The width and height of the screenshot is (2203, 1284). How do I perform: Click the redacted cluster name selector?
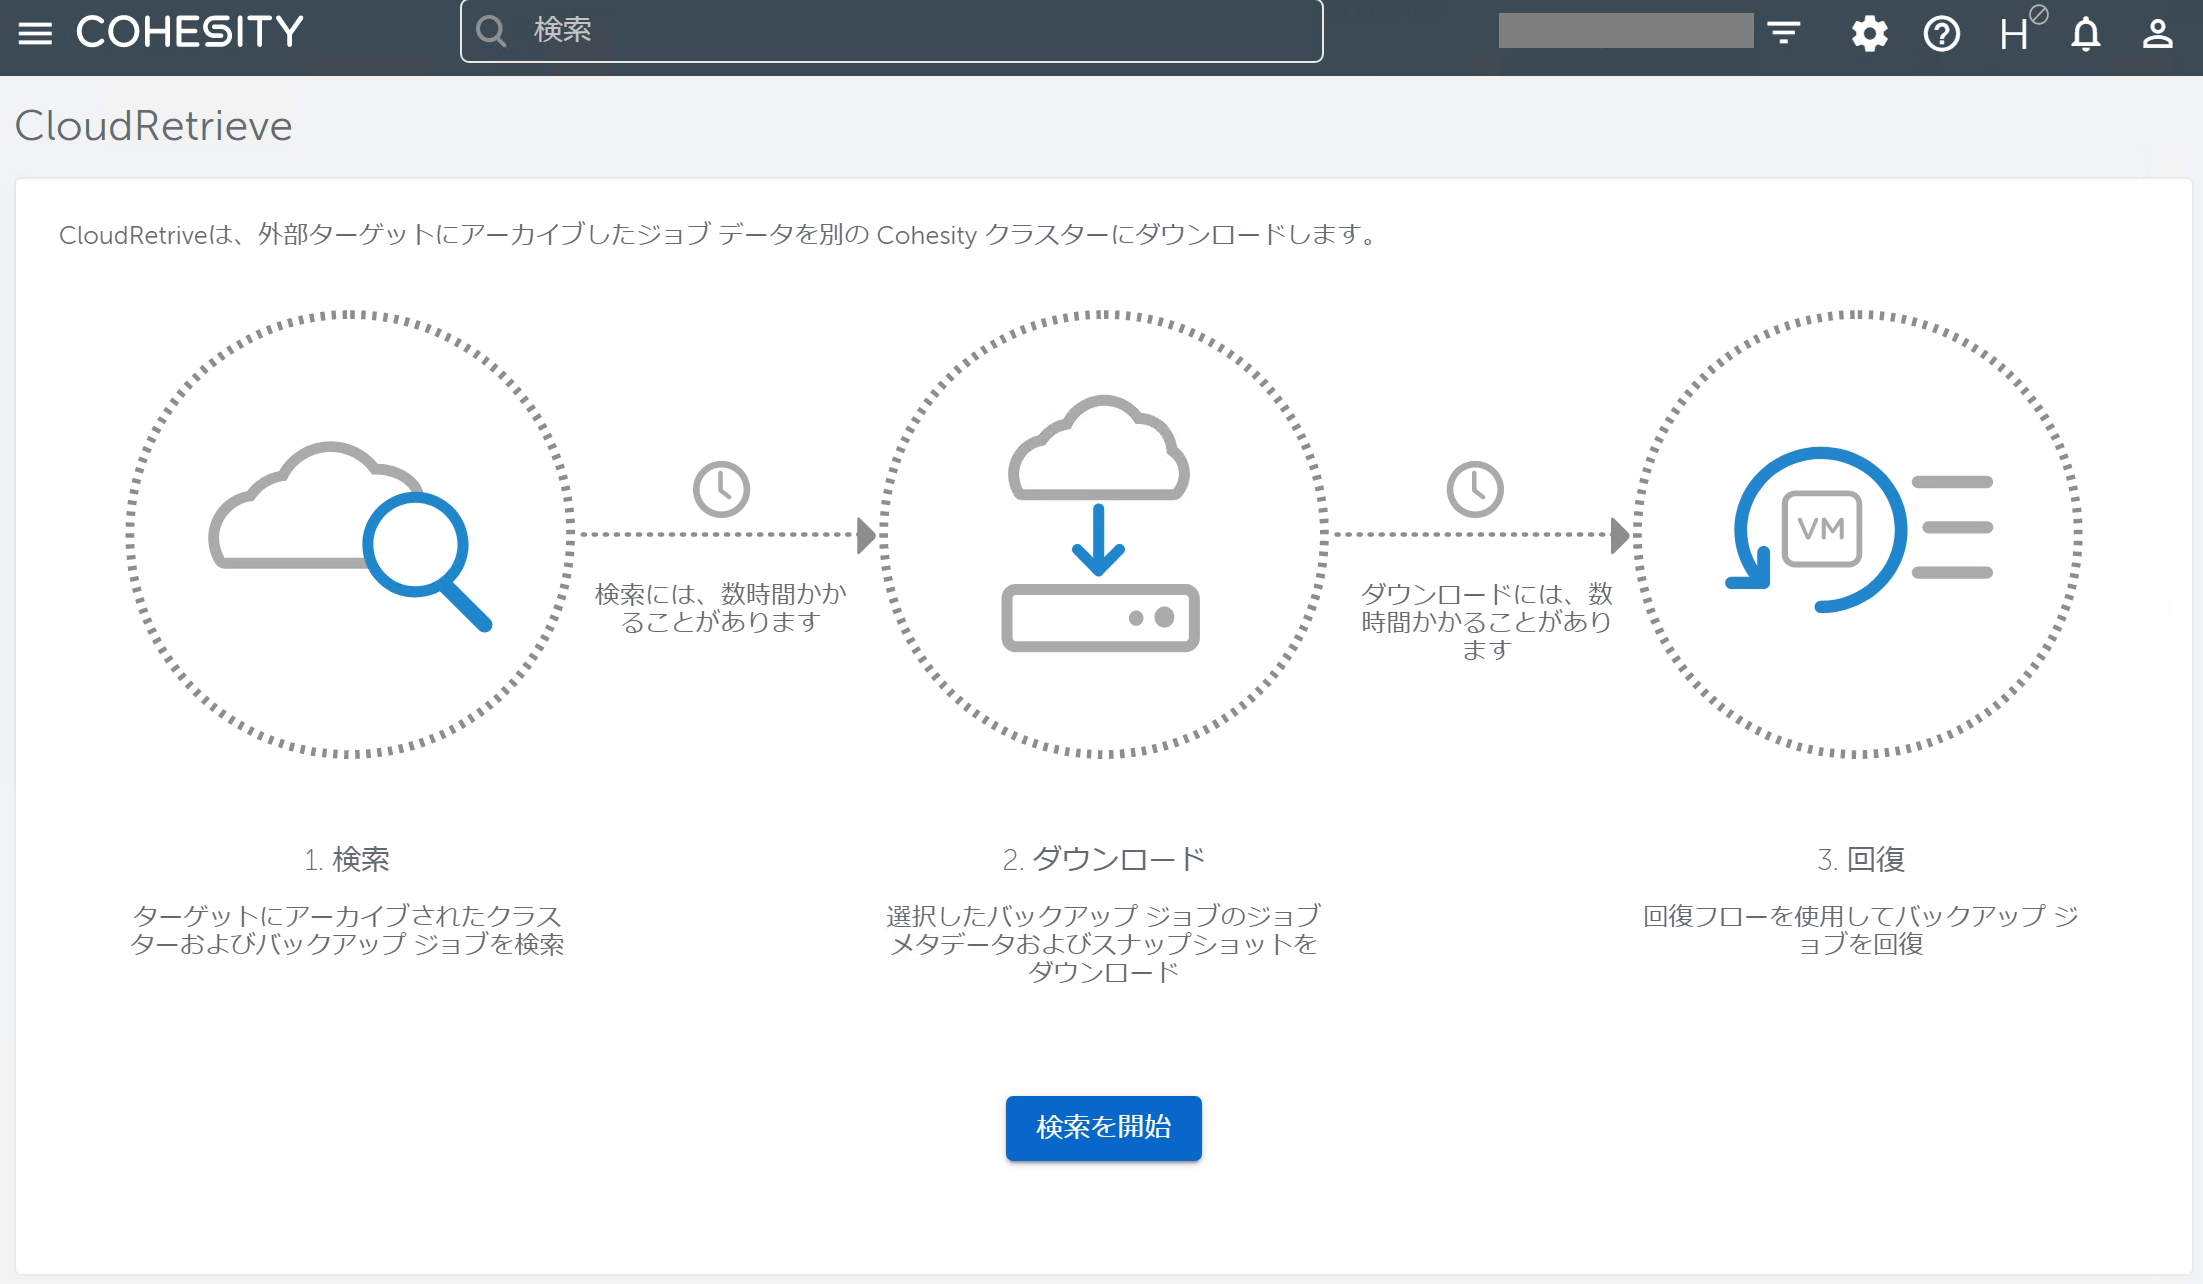(1625, 31)
